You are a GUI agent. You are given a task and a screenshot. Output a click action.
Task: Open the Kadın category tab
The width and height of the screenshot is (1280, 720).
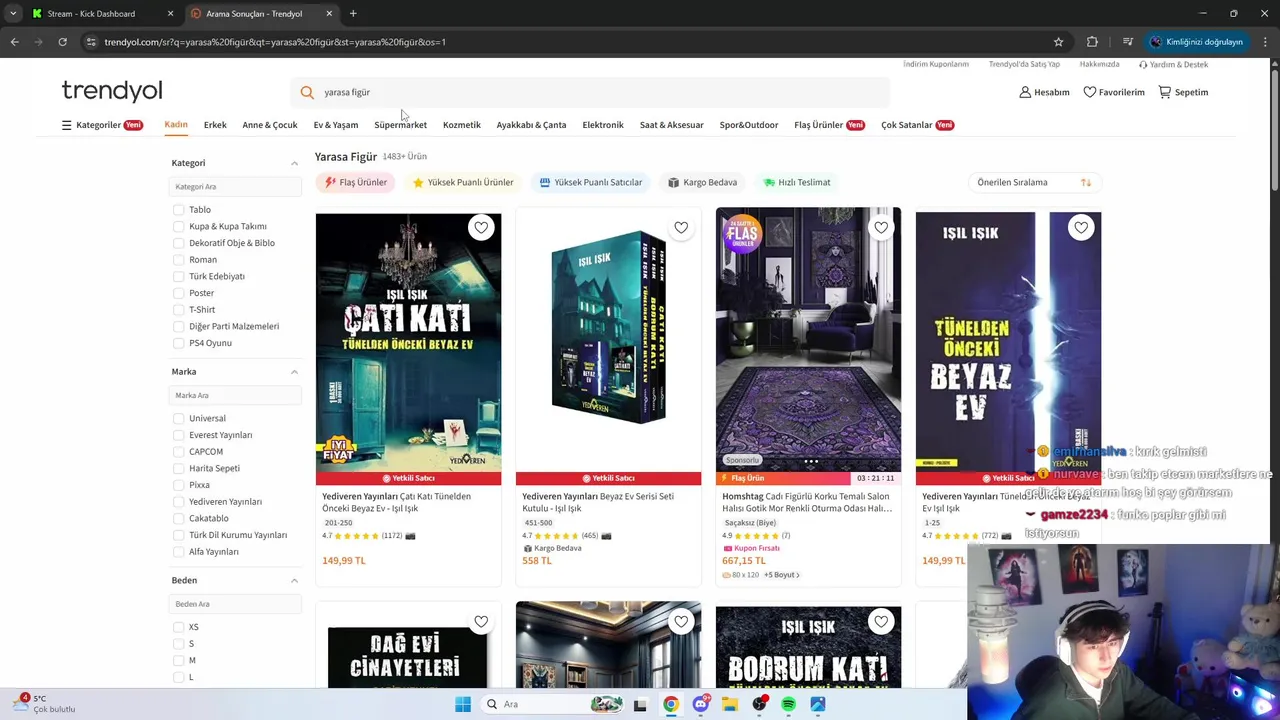tap(176, 125)
